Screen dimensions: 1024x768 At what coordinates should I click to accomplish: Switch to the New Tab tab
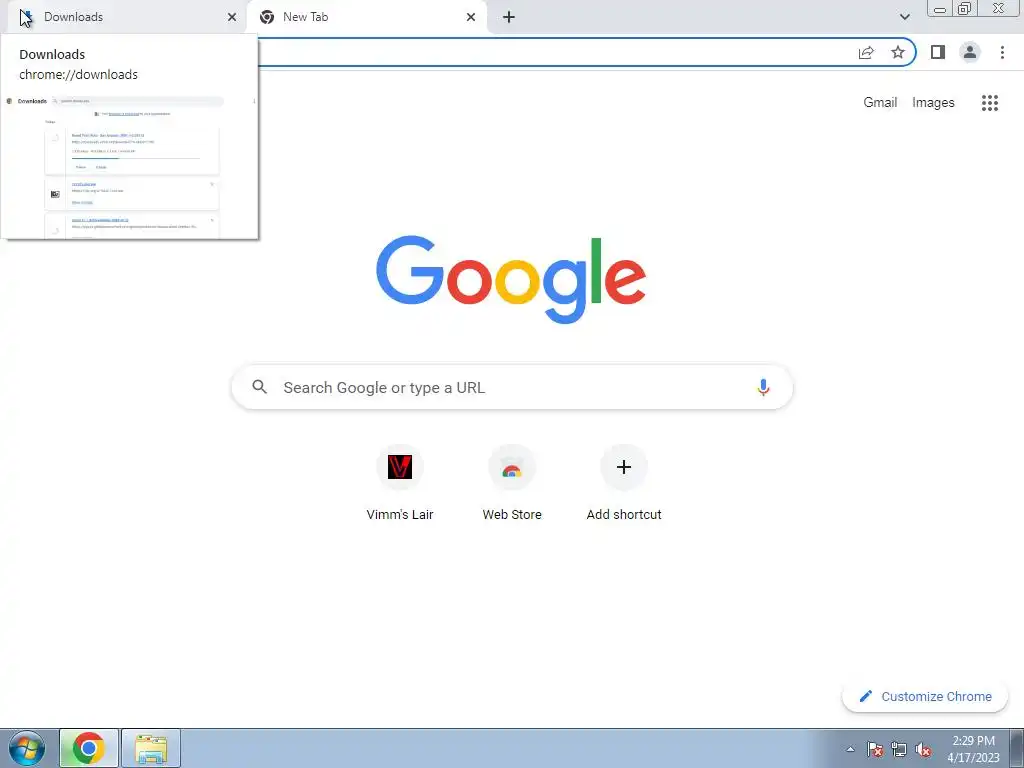(x=366, y=17)
